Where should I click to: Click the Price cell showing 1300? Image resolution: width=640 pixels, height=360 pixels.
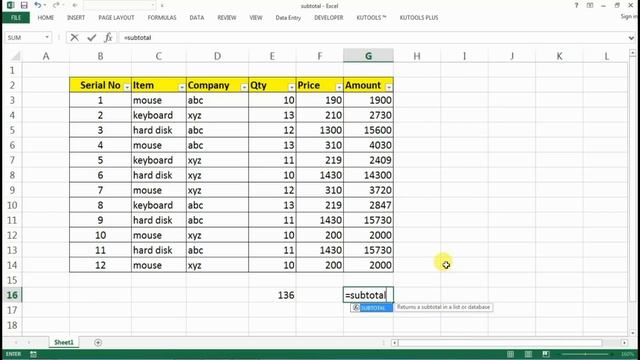pyautogui.click(x=320, y=130)
